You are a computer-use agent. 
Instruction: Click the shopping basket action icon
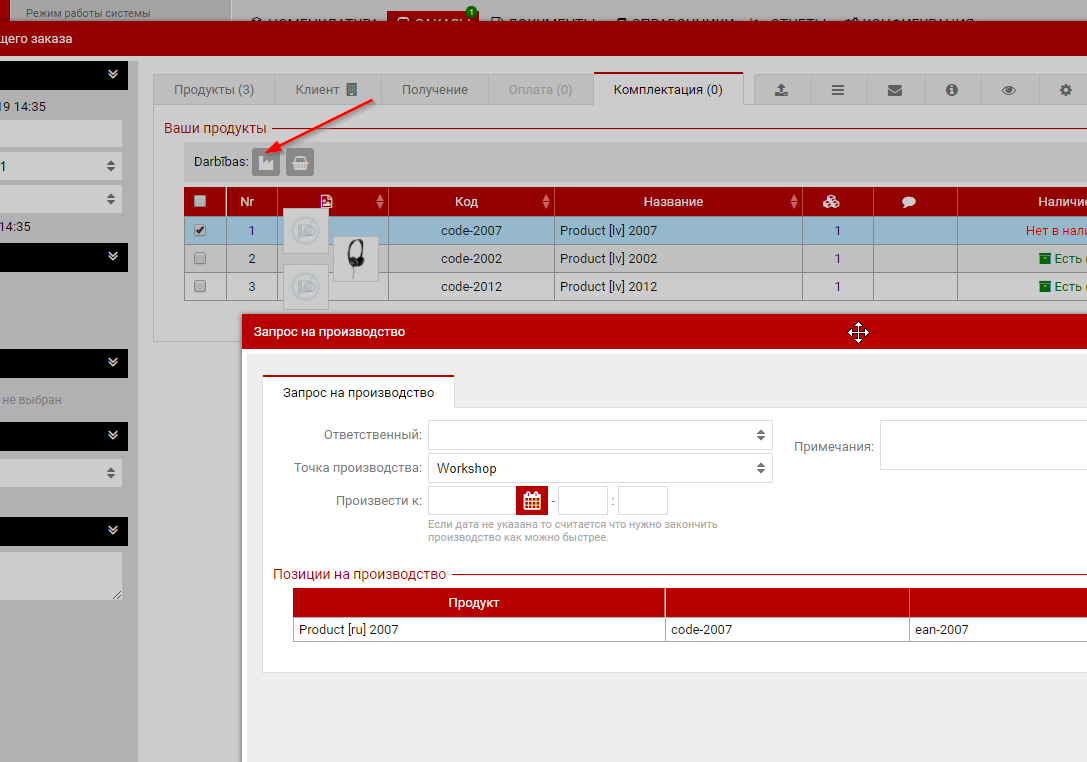coord(300,161)
